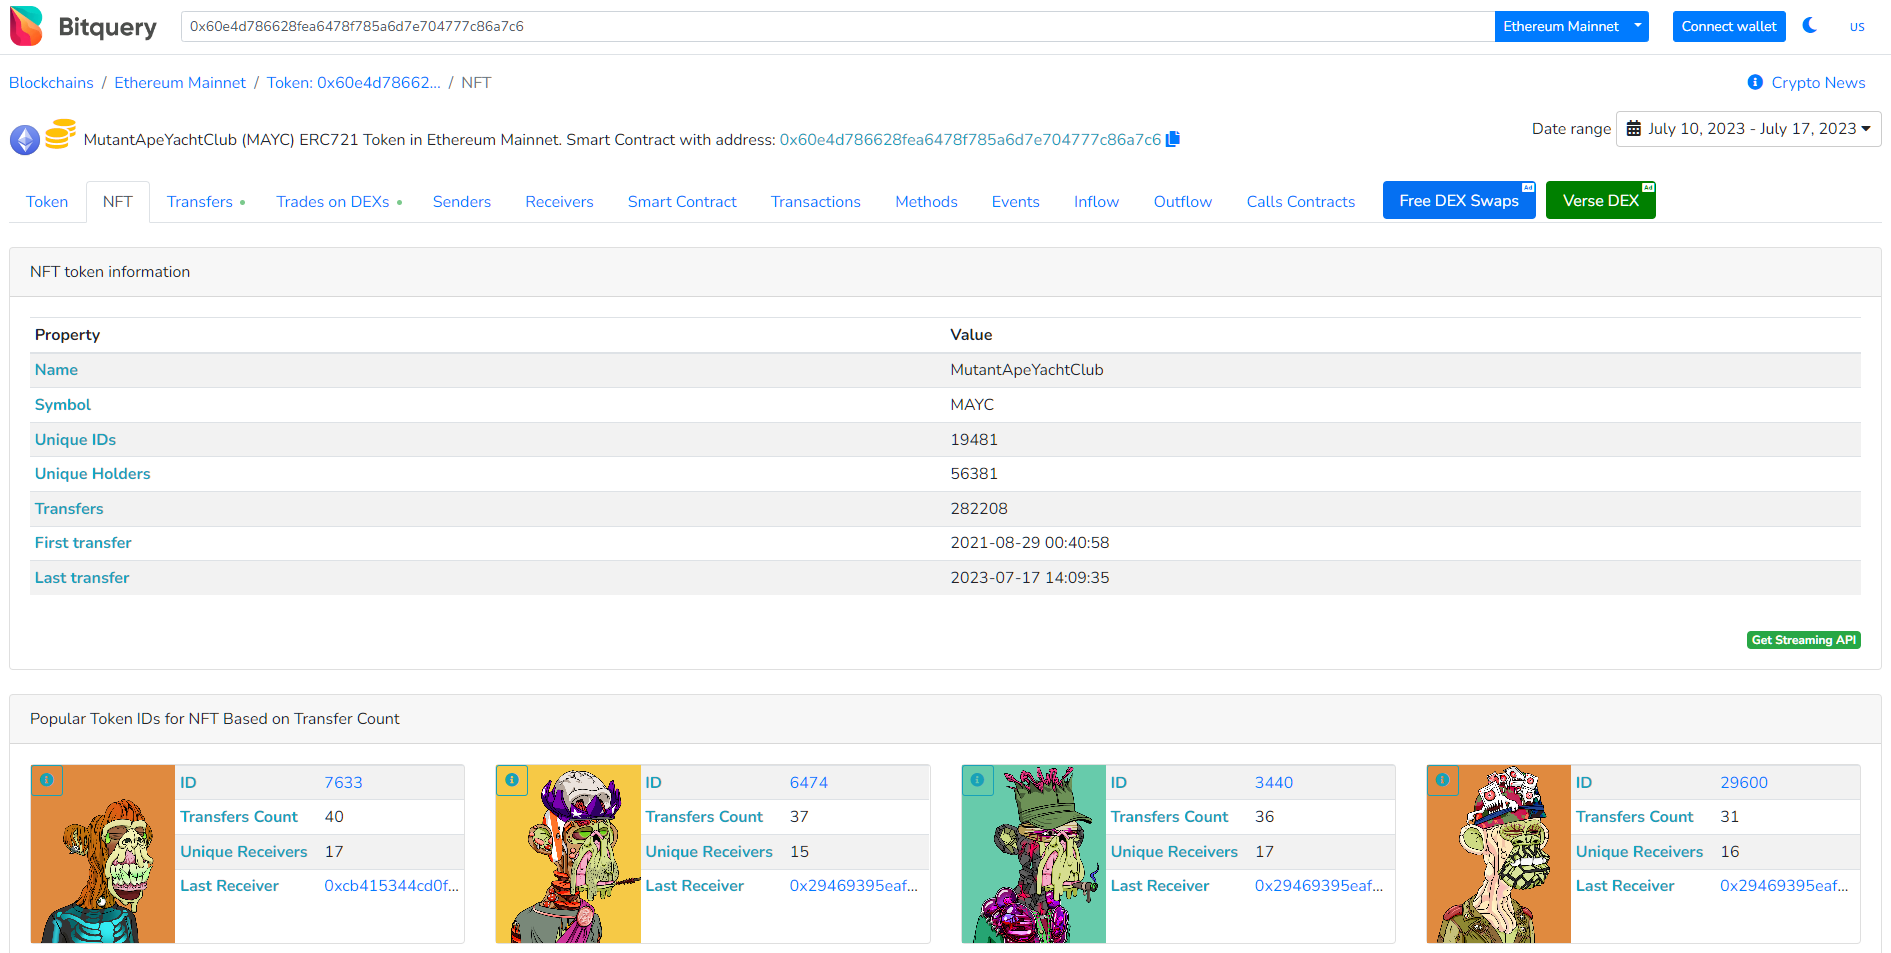
Task: Open the mutant ape 3440 thumbnail
Action: click(1034, 854)
